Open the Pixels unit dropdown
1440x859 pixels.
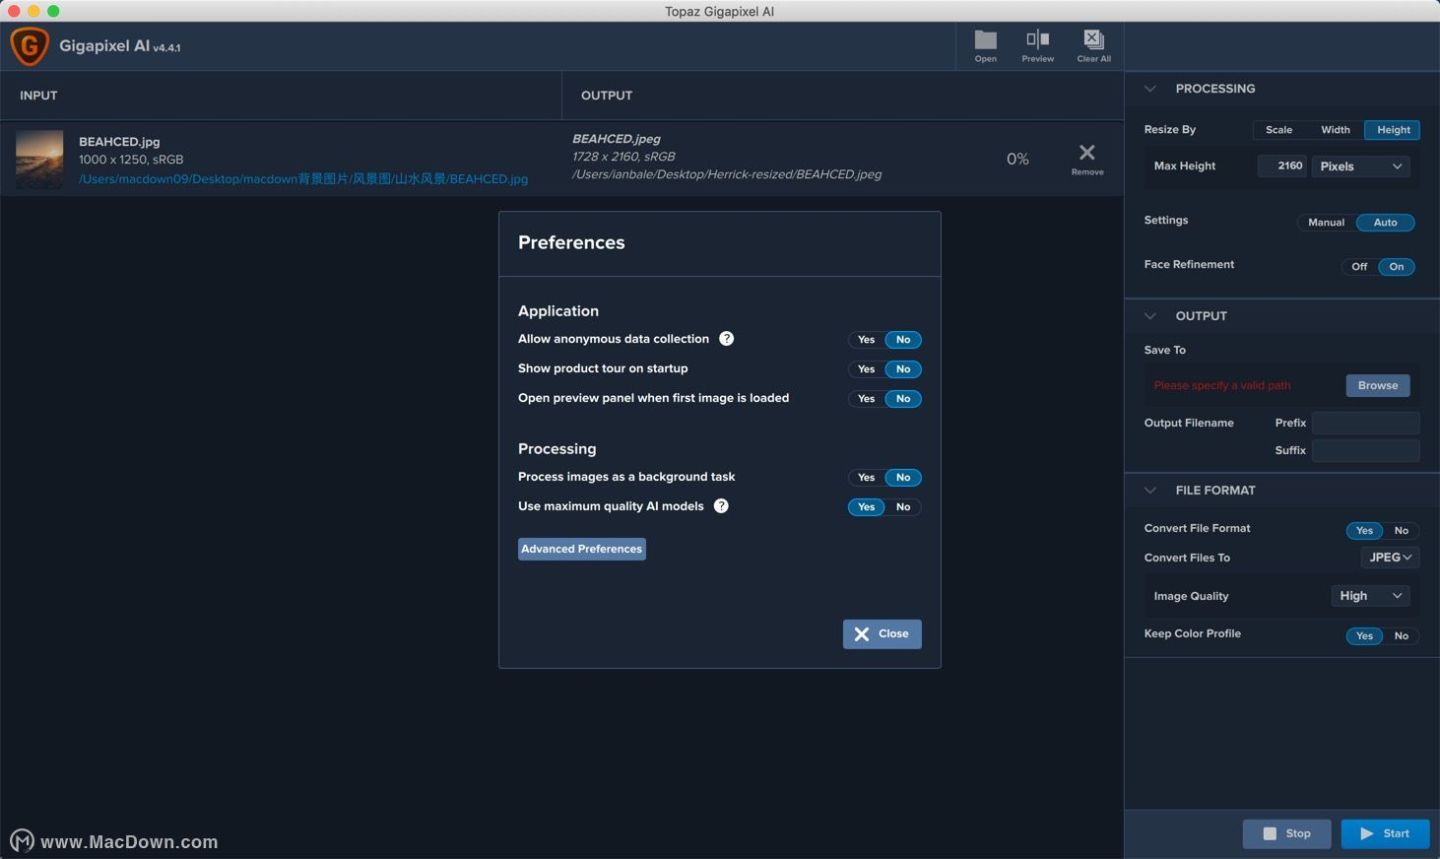(1361, 166)
